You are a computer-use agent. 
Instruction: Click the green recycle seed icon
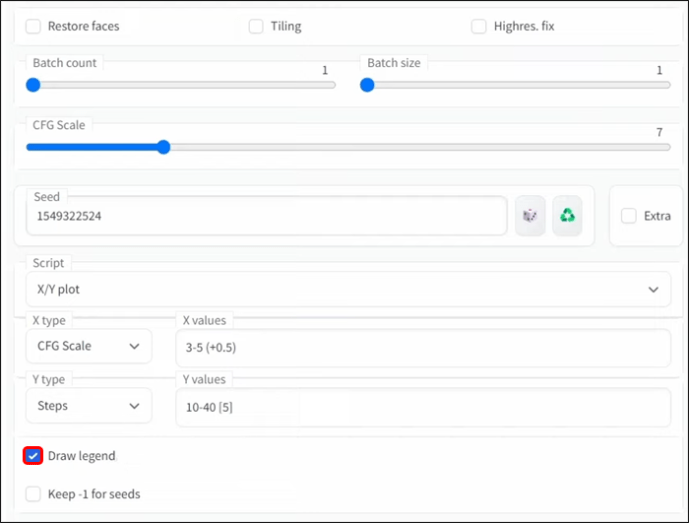click(567, 215)
